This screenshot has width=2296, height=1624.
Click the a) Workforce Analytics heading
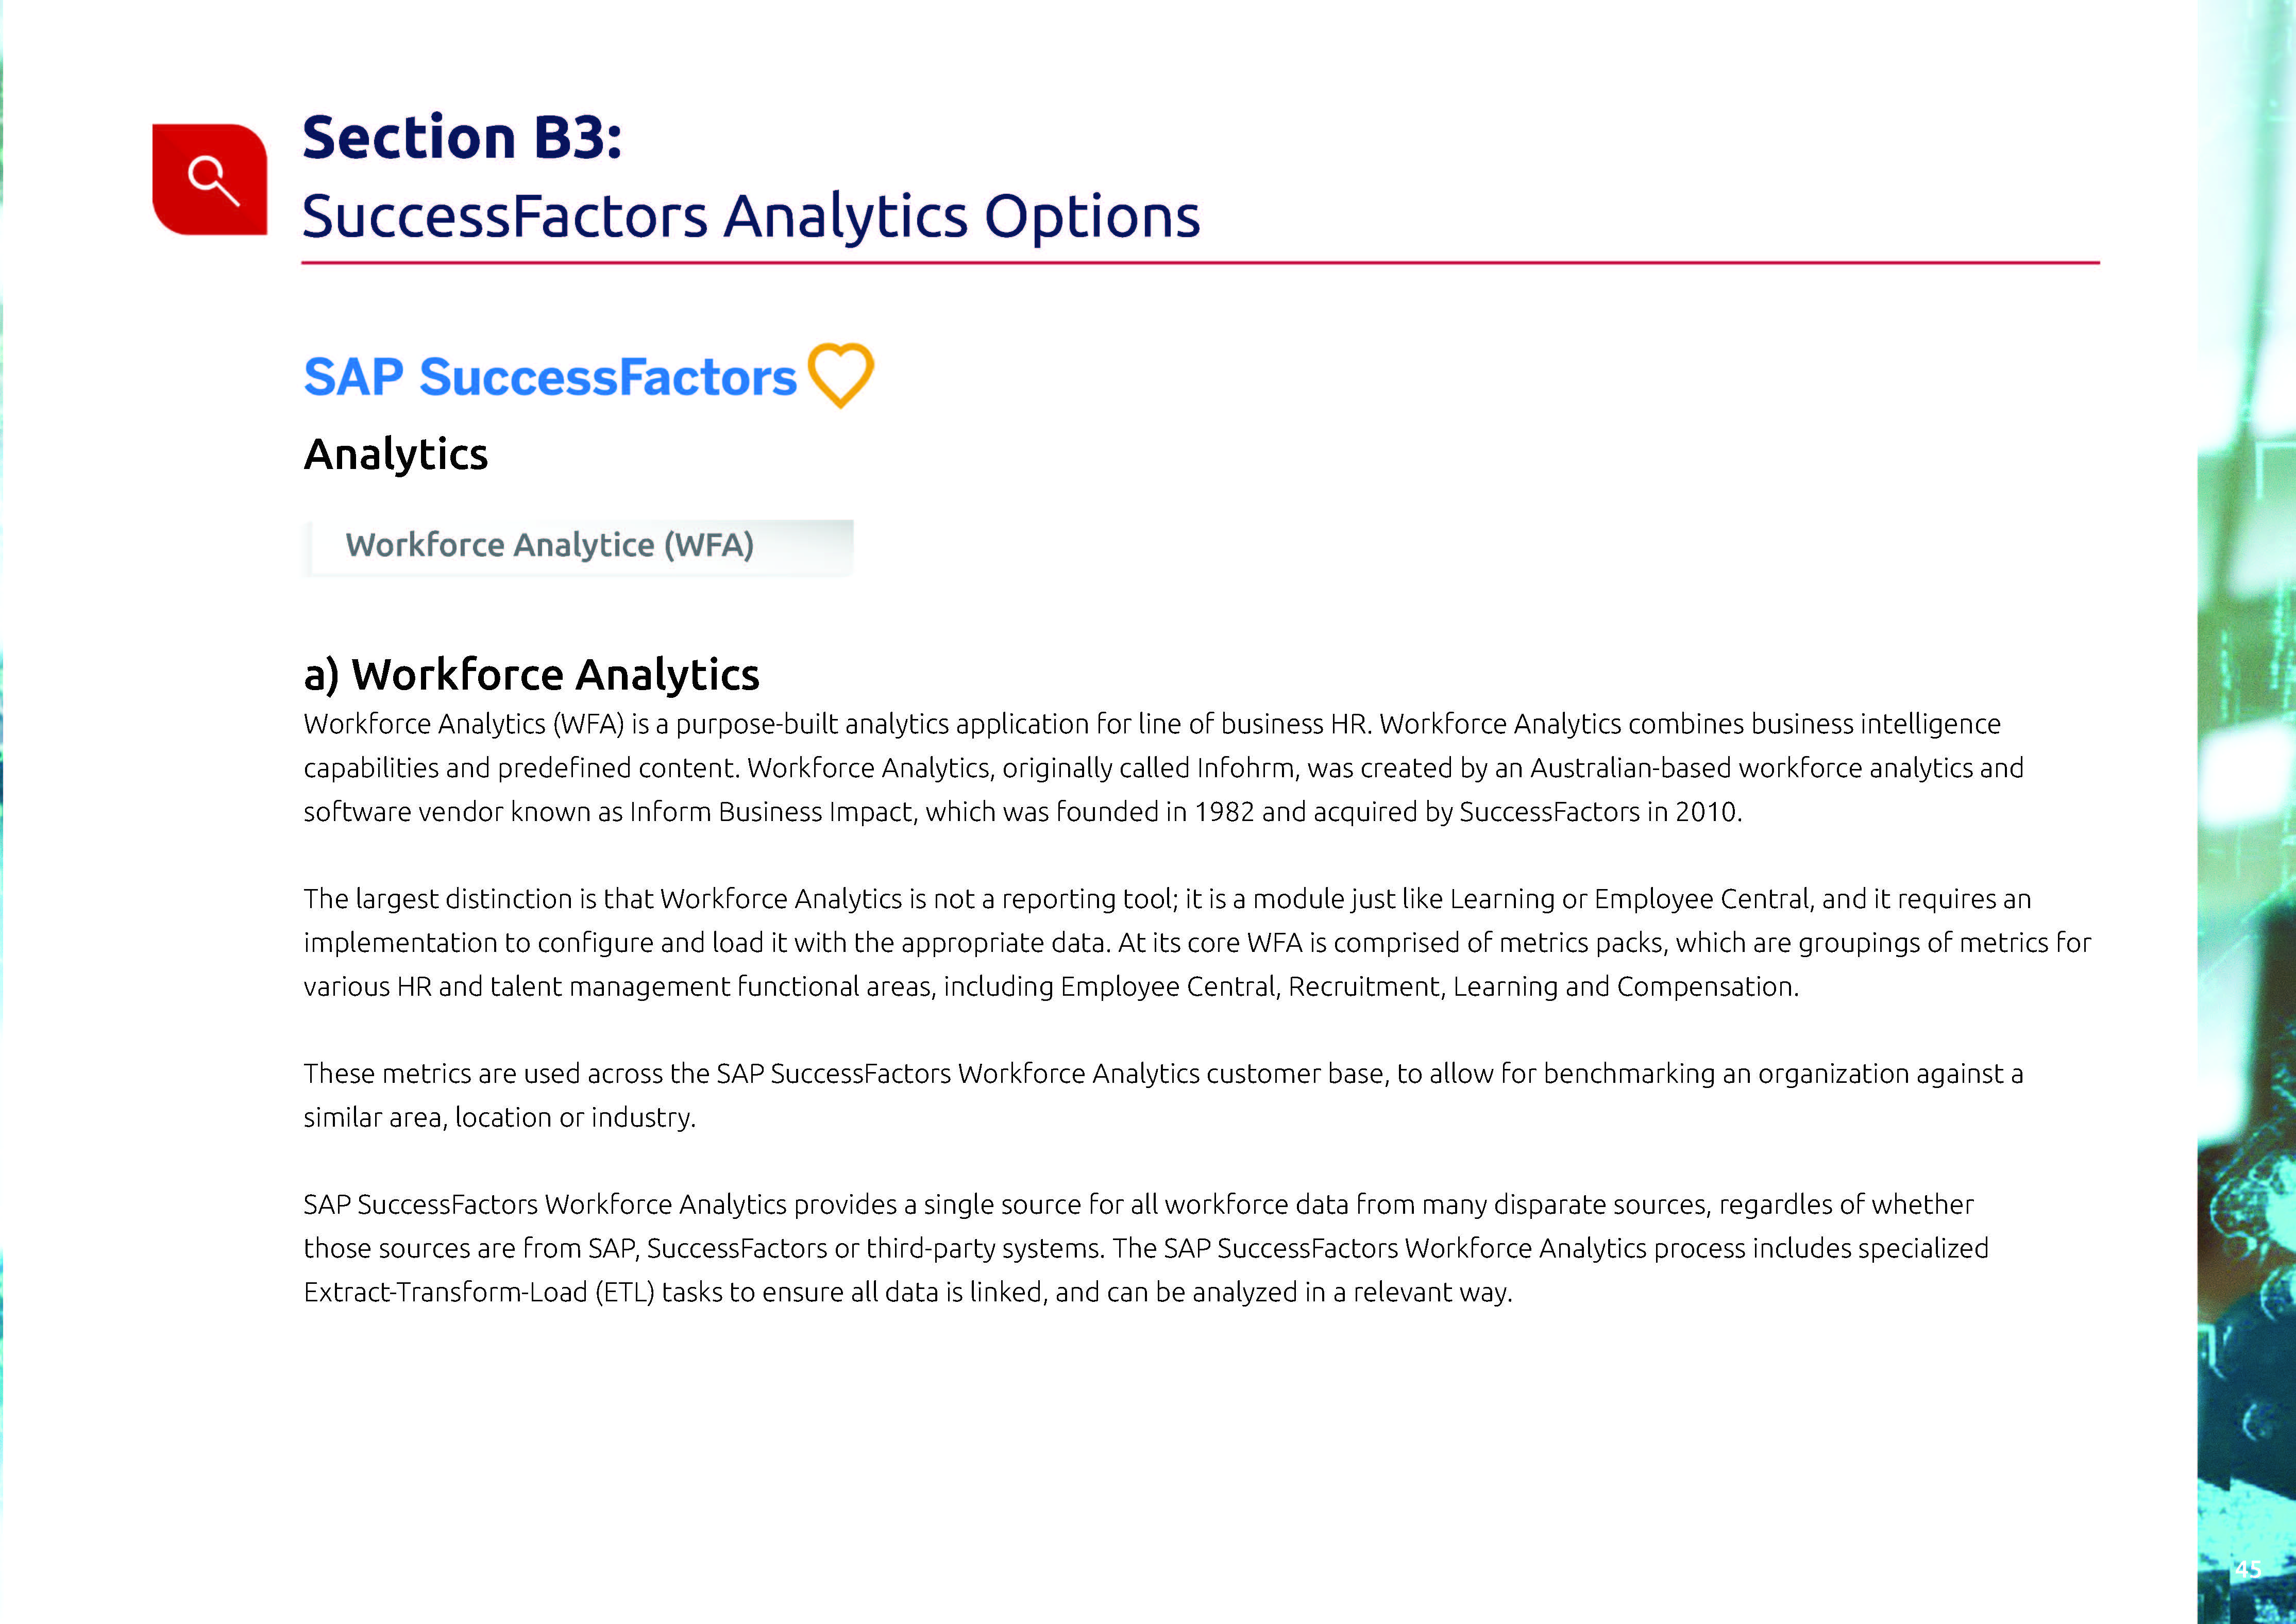click(531, 674)
